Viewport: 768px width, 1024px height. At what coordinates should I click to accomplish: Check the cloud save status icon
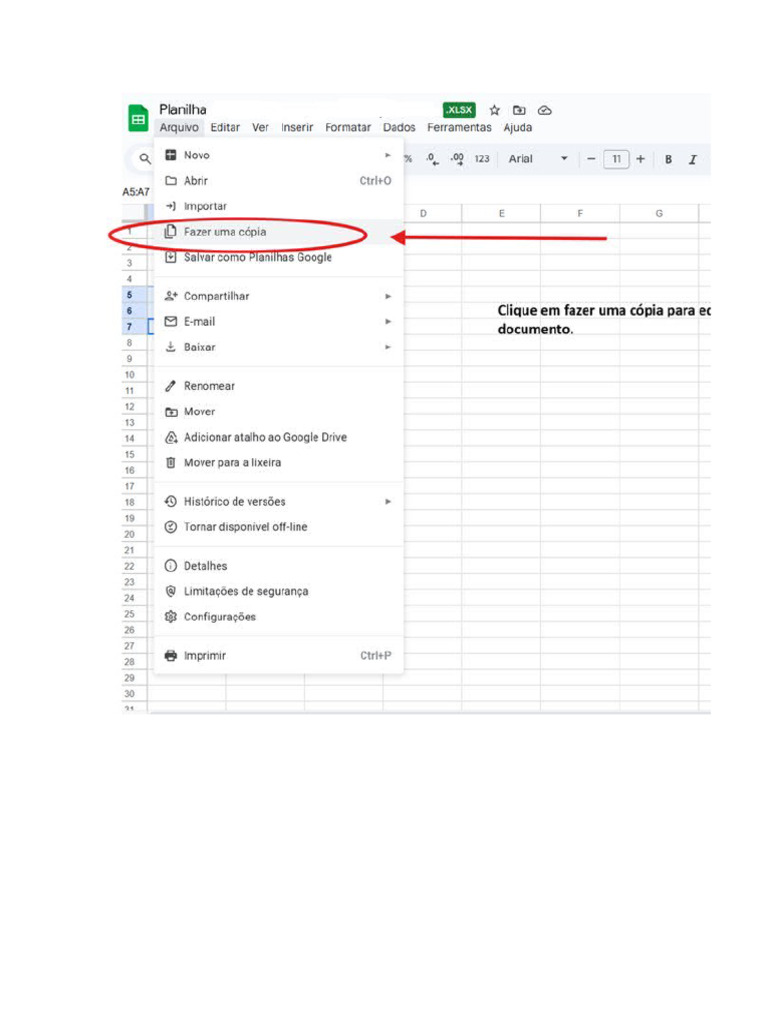pyautogui.click(x=545, y=110)
